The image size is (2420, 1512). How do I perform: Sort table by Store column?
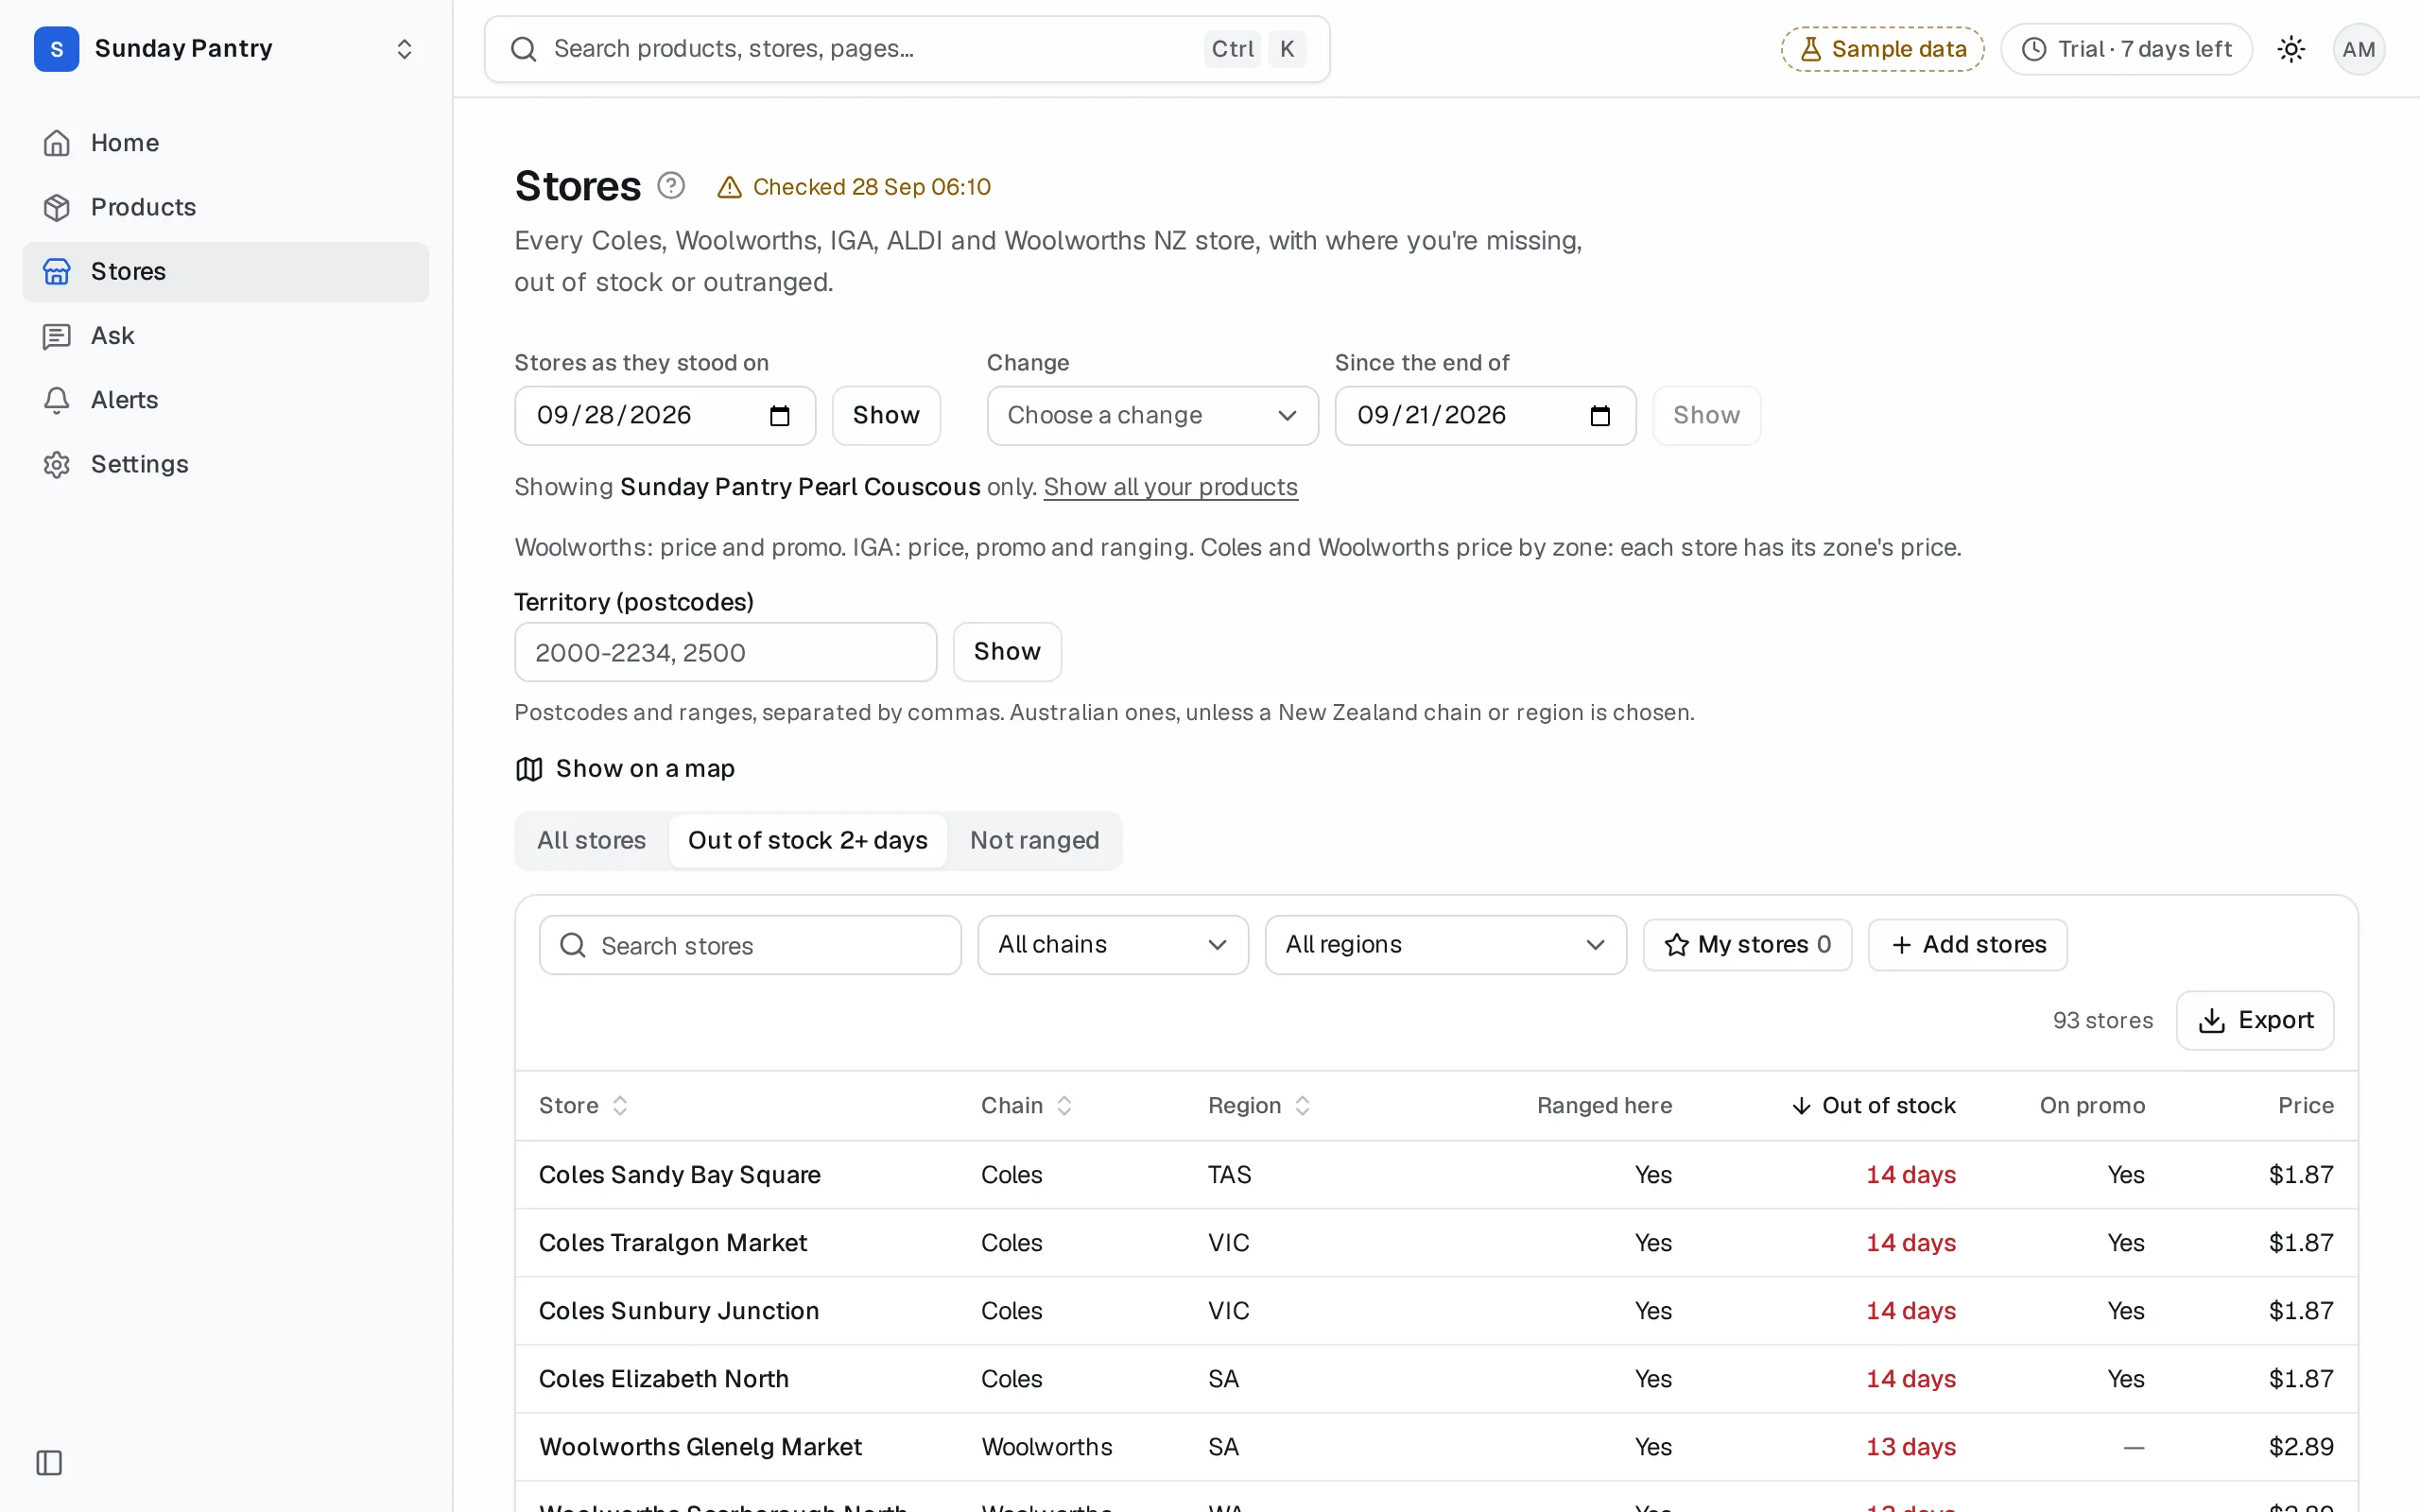pyautogui.click(x=584, y=1106)
